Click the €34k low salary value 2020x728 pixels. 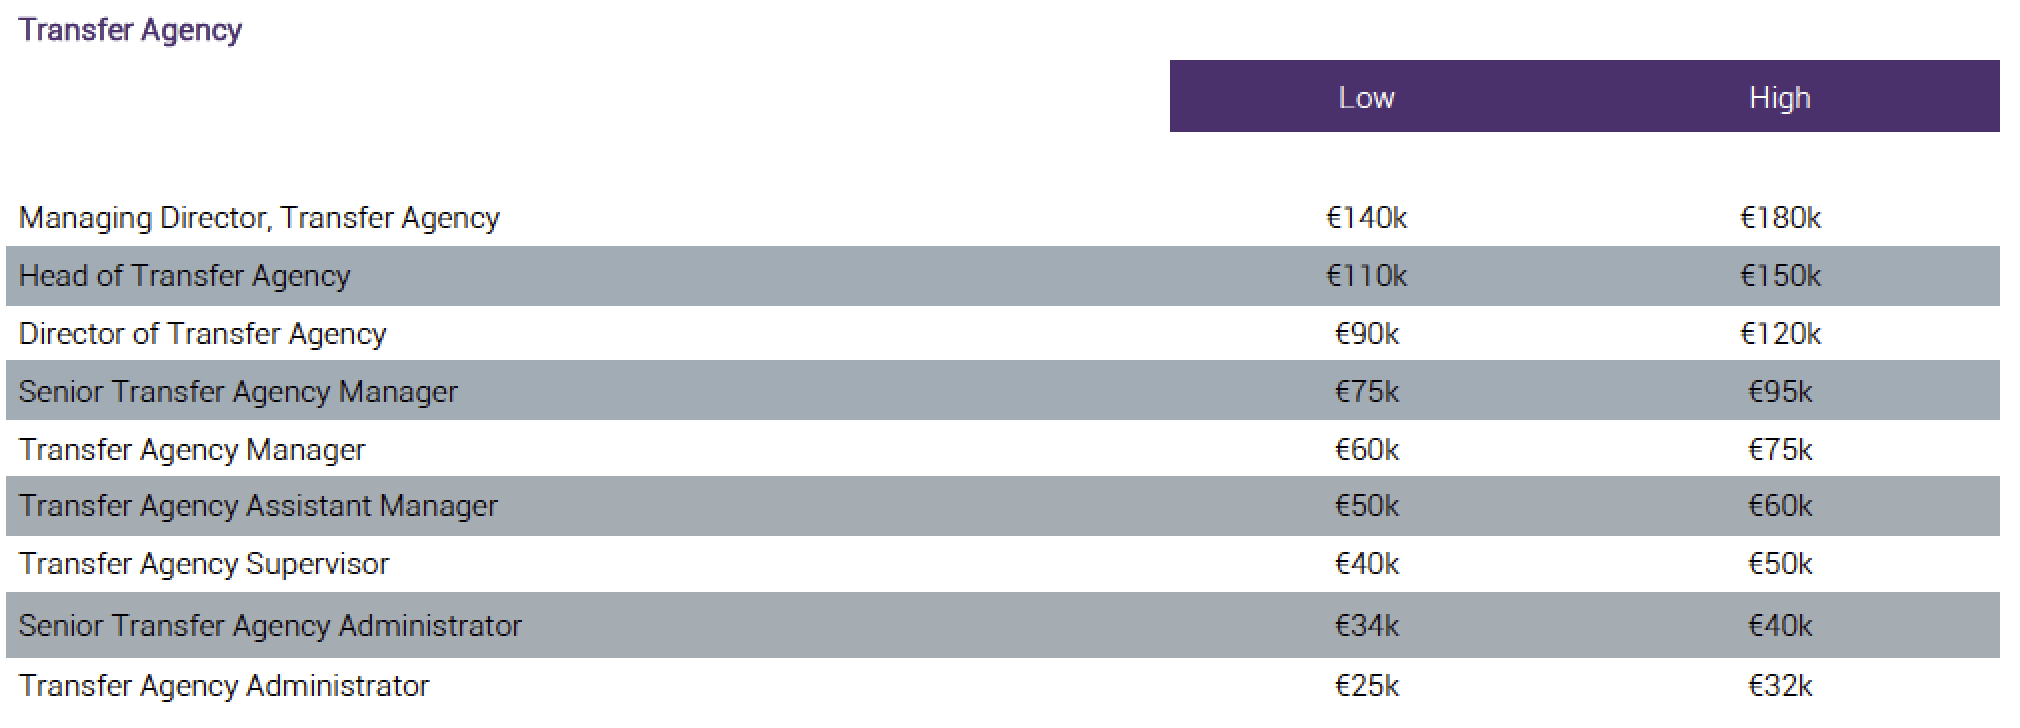click(1366, 626)
